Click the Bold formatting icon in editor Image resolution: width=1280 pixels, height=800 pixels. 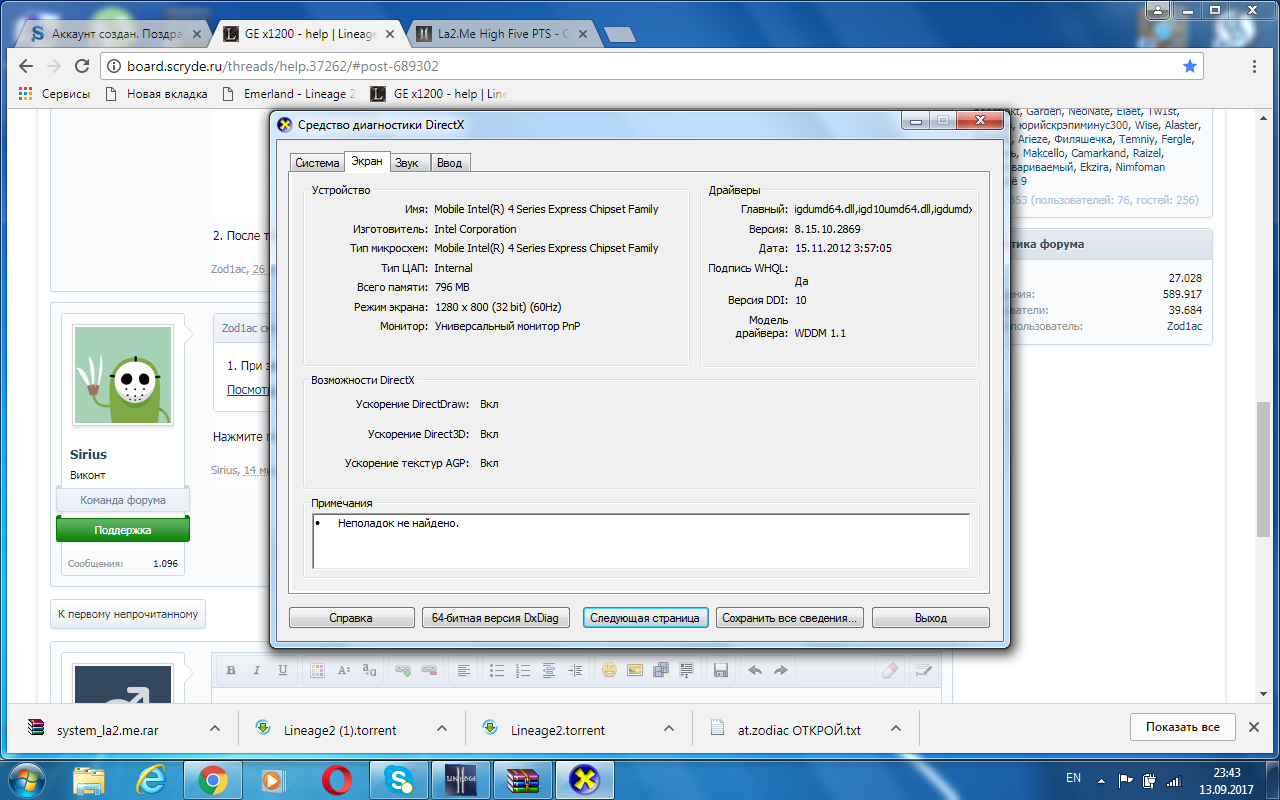pos(231,671)
